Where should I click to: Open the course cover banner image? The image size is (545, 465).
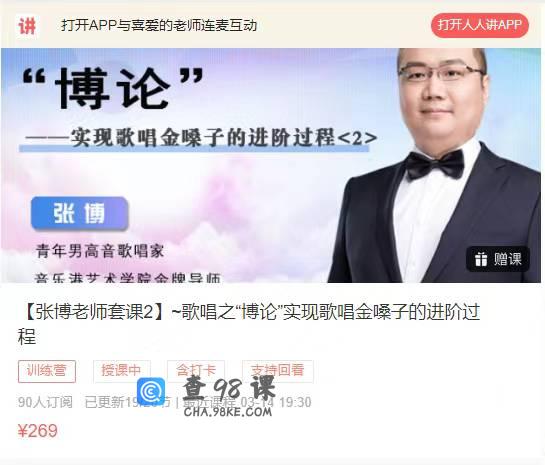(271, 165)
